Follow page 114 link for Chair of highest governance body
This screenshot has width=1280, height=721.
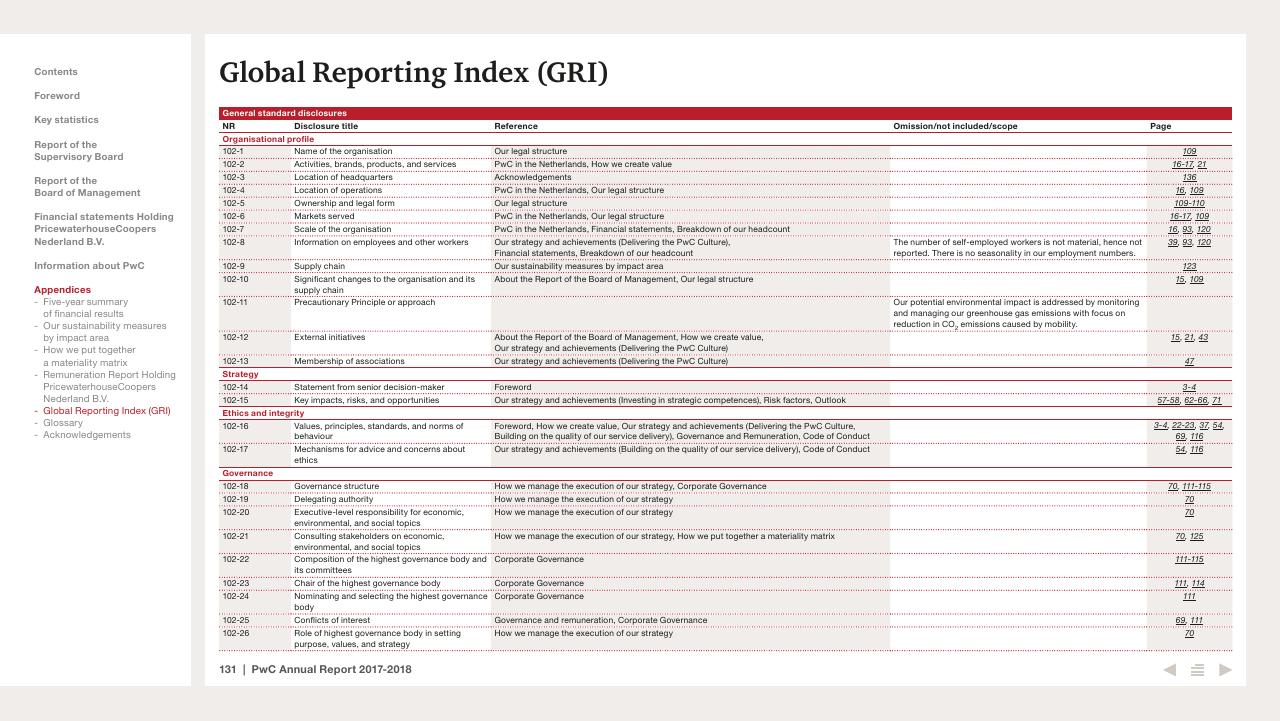pos(1197,584)
